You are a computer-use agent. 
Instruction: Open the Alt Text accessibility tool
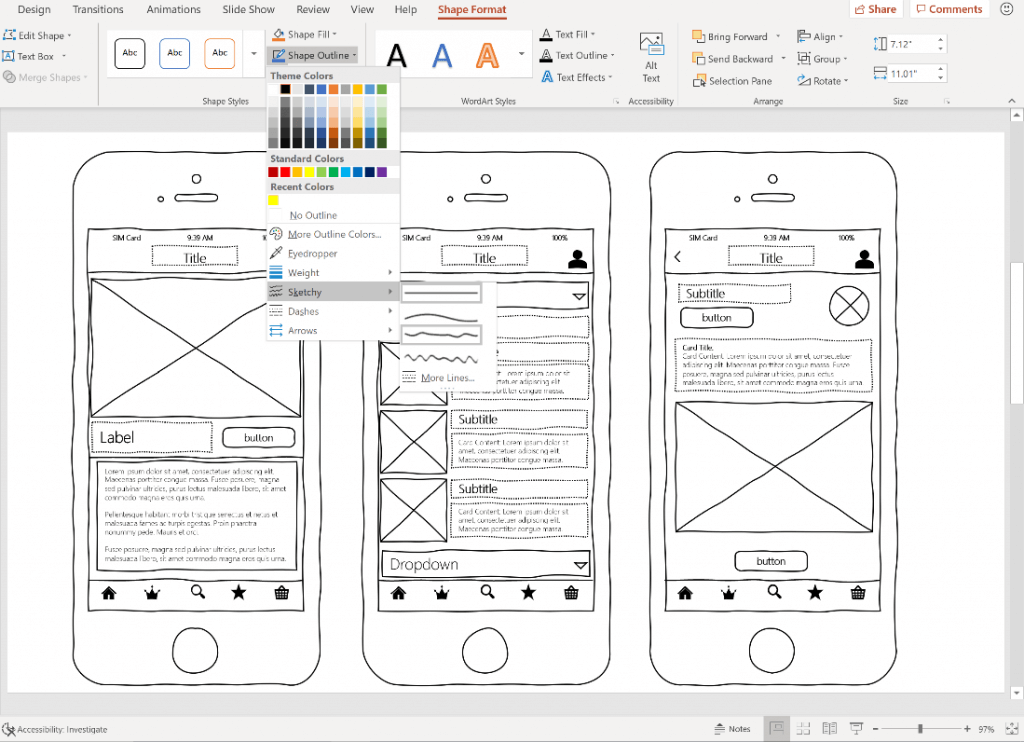click(651, 57)
